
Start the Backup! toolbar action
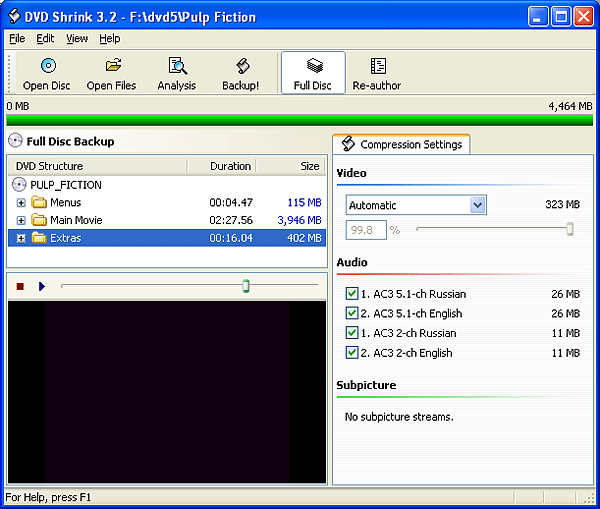pos(241,74)
